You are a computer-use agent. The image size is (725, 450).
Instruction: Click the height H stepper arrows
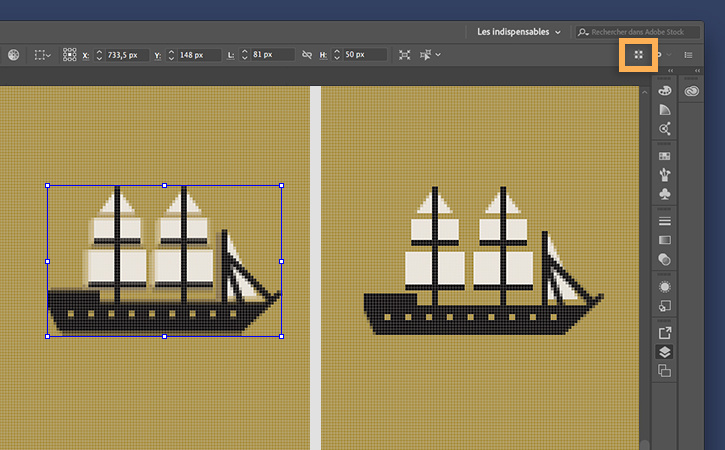337,55
